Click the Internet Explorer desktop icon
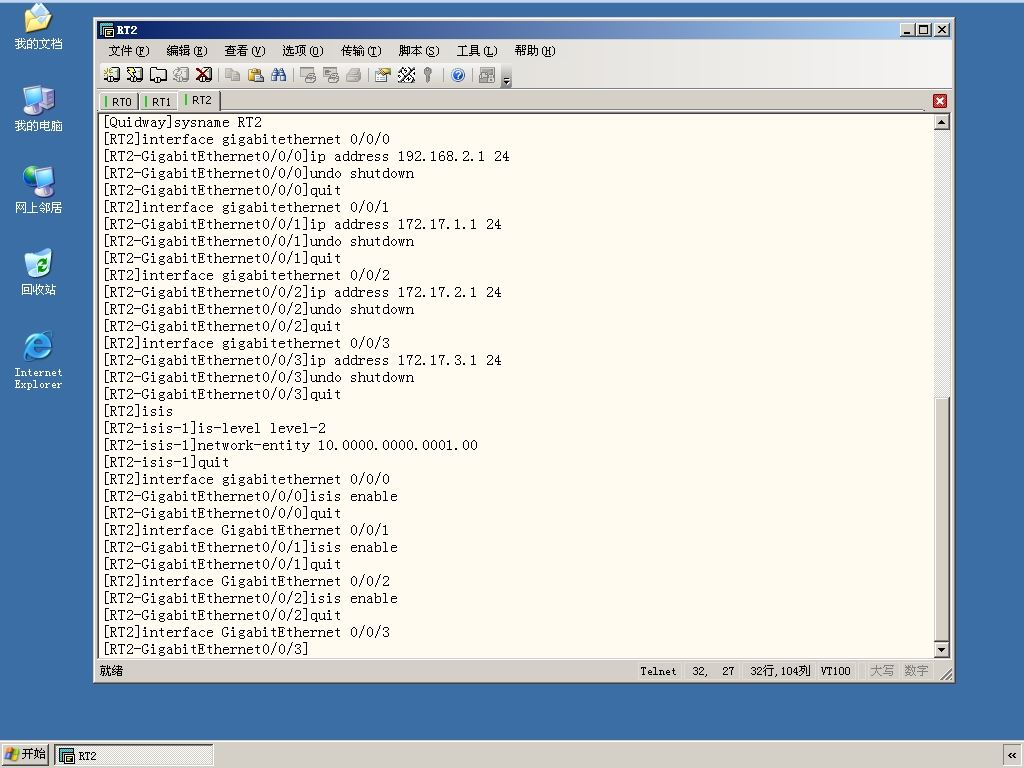The image size is (1024, 768). click(38, 360)
